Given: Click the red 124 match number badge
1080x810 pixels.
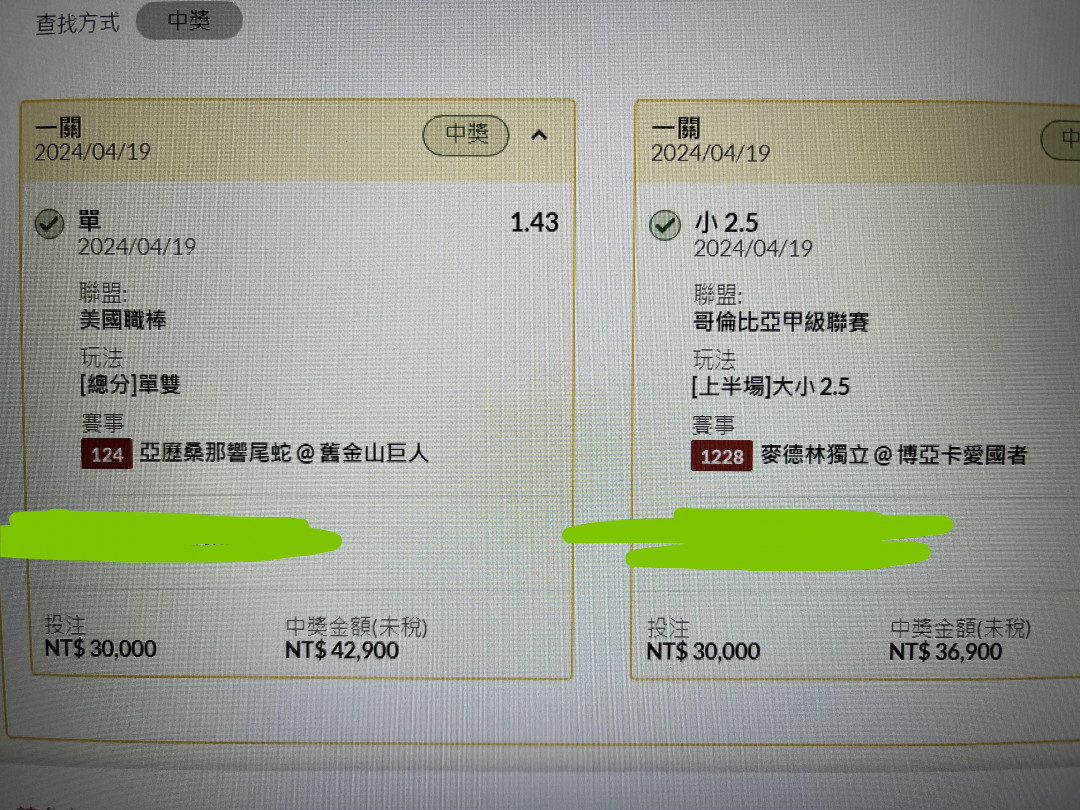Looking at the screenshot, I should pos(107,454).
